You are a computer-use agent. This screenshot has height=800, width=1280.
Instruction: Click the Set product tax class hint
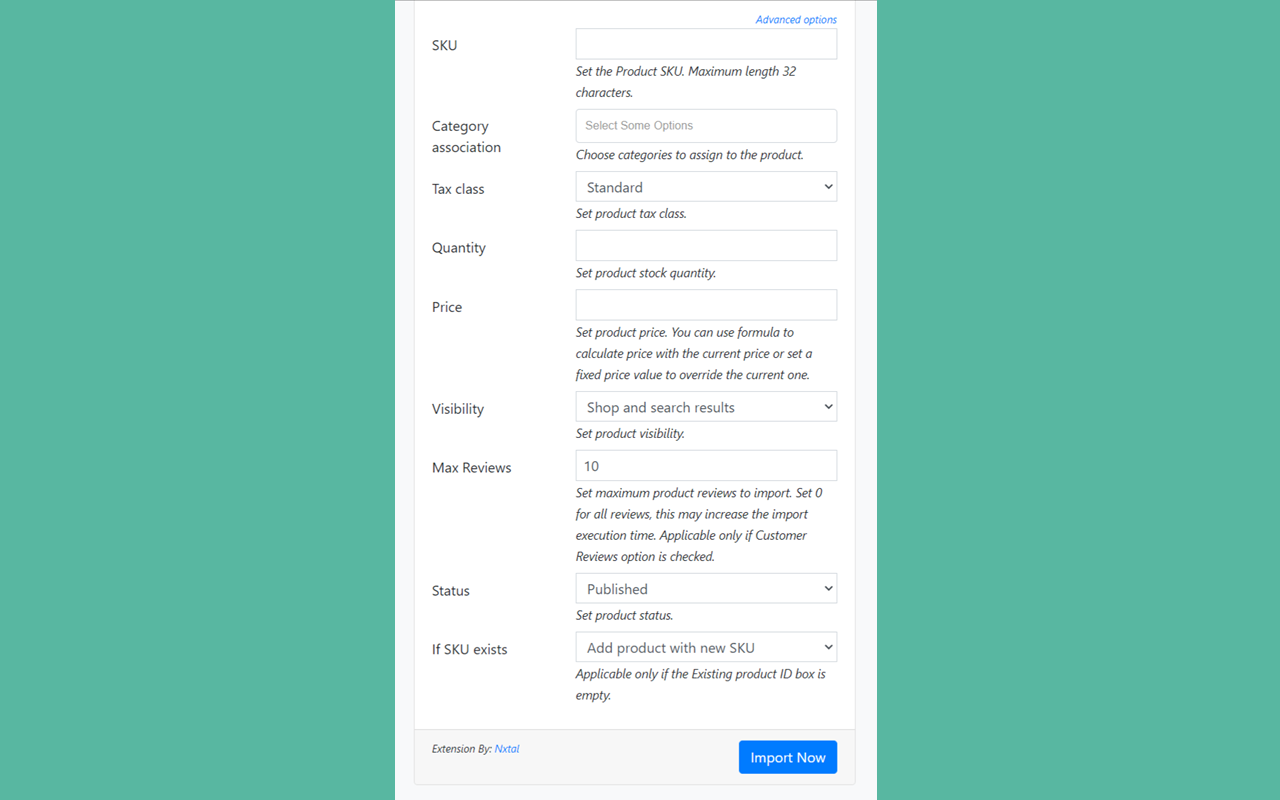click(x=630, y=213)
